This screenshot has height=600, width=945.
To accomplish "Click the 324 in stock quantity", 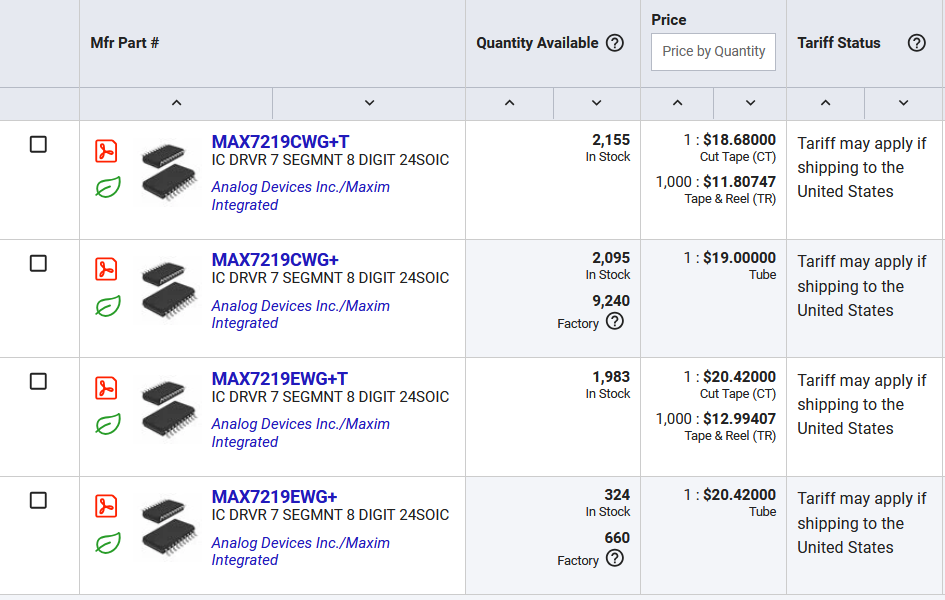I will tap(617, 495).
